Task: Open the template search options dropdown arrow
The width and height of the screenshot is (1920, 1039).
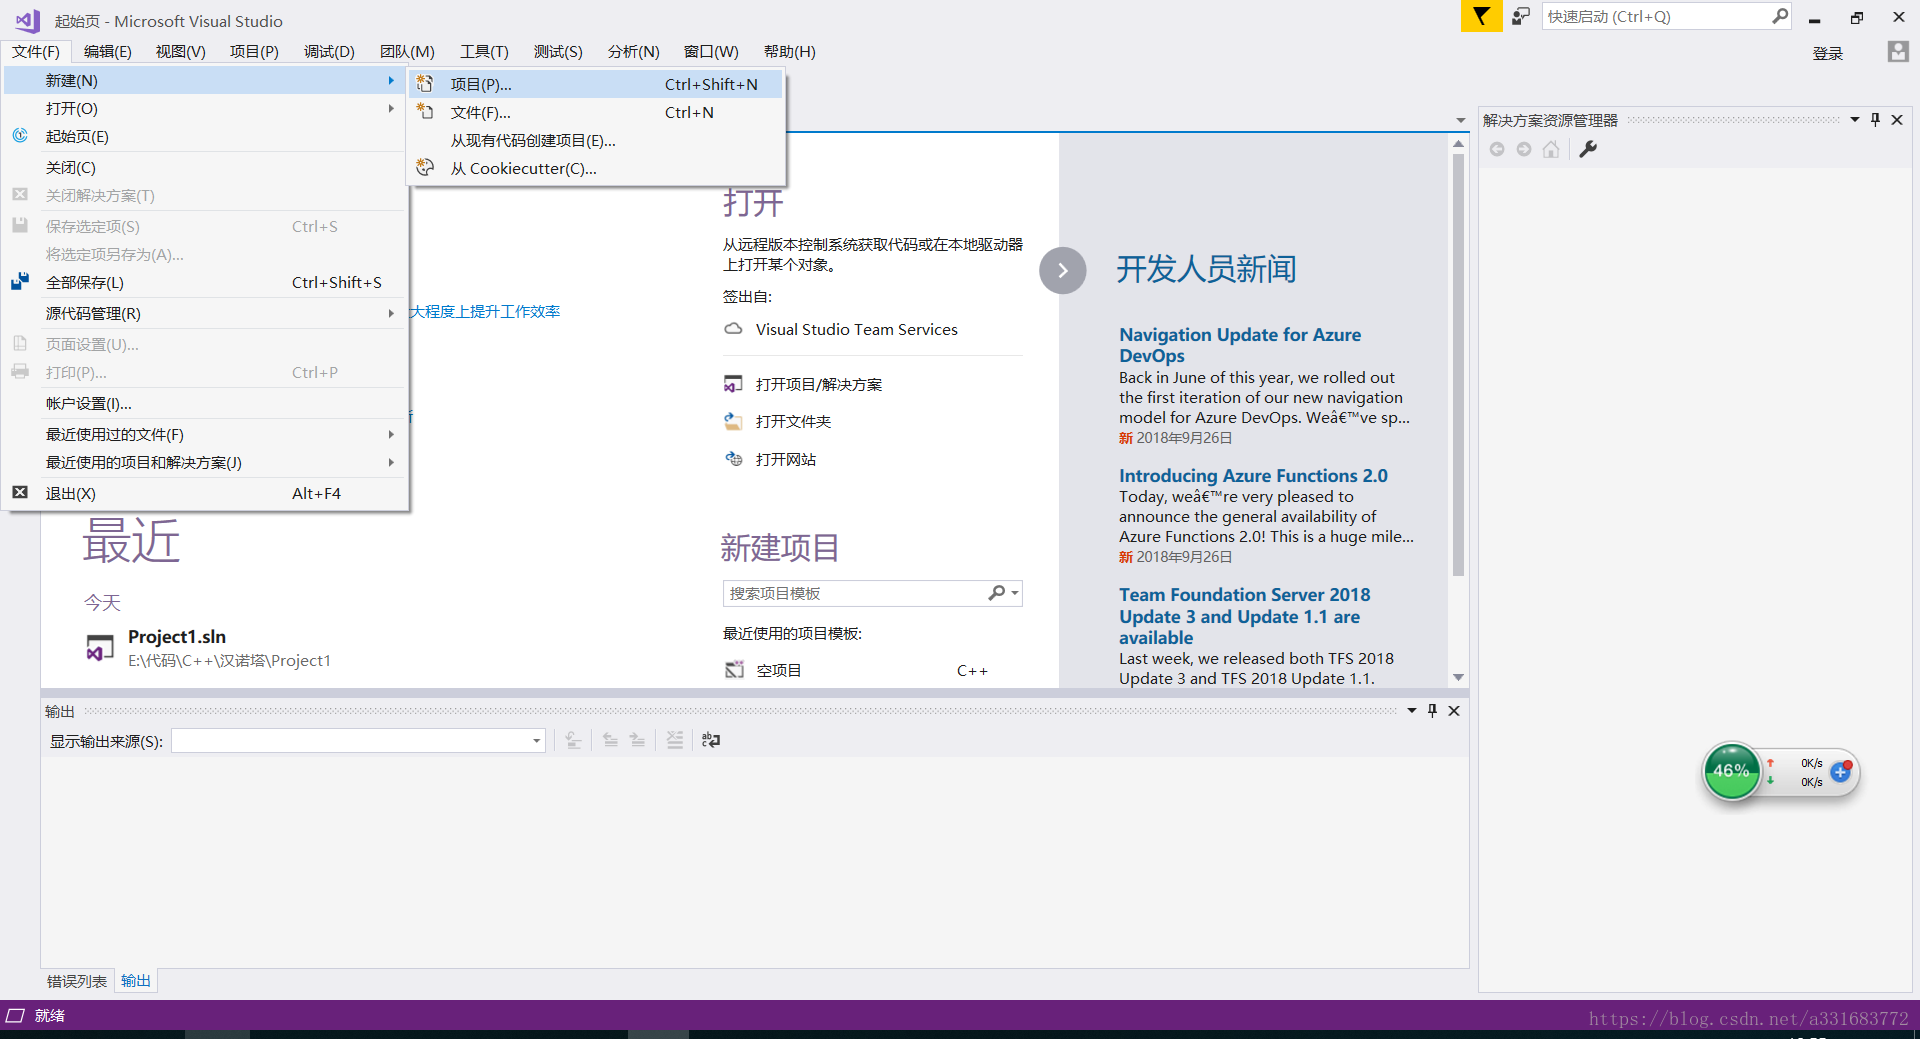Action: [x=1015, y=593]
